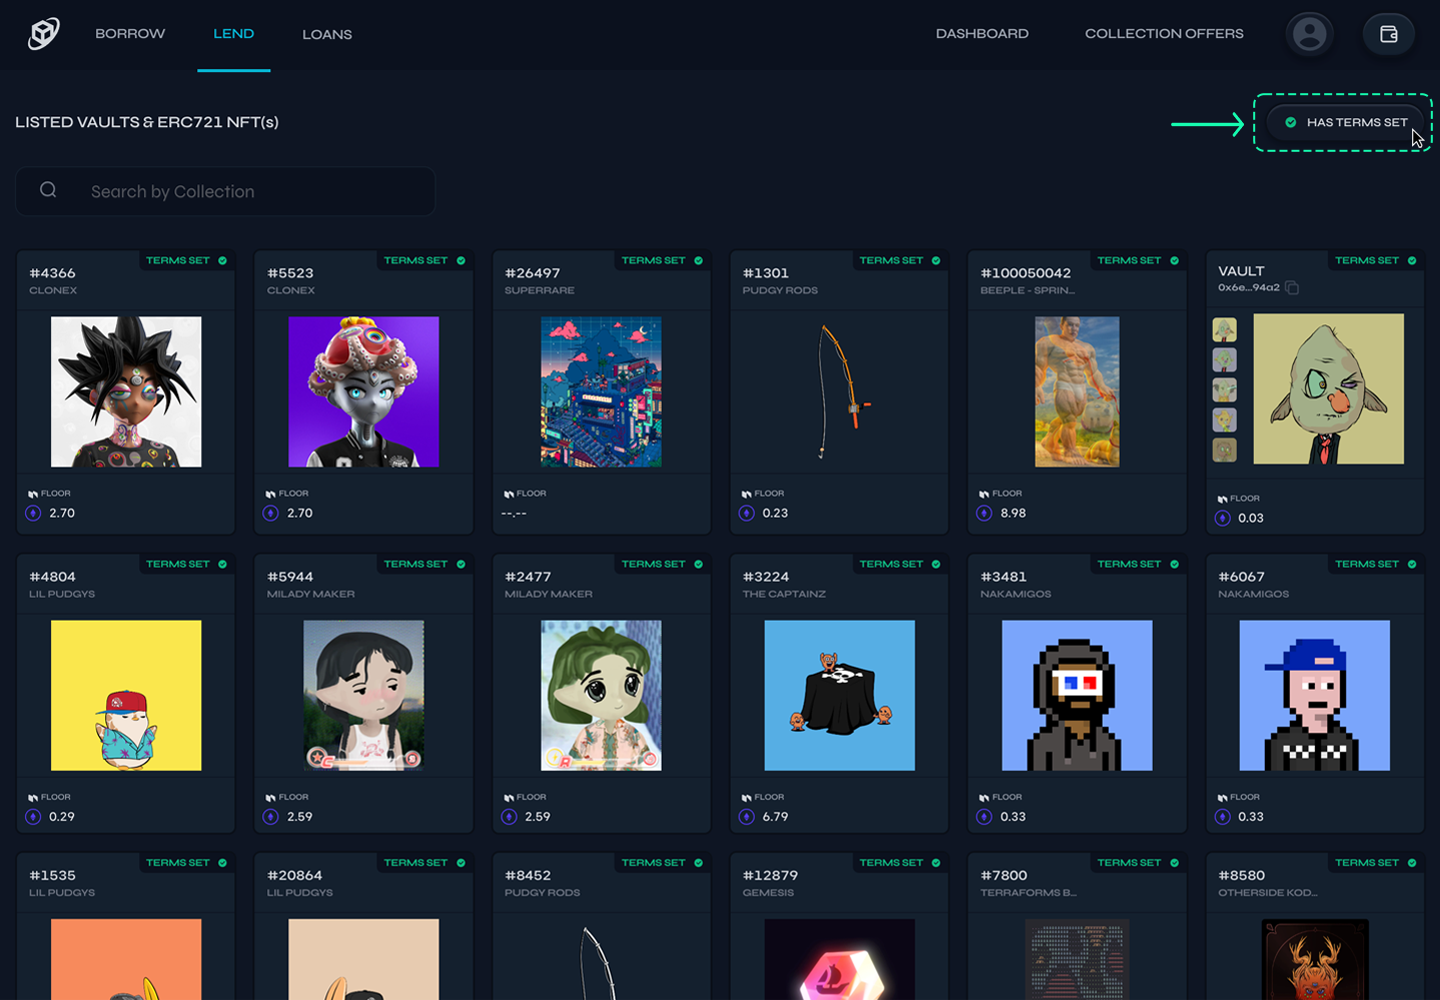Open Otherside Koda #8580 image
The image size is (1440, 1000).
[1314, 960]
